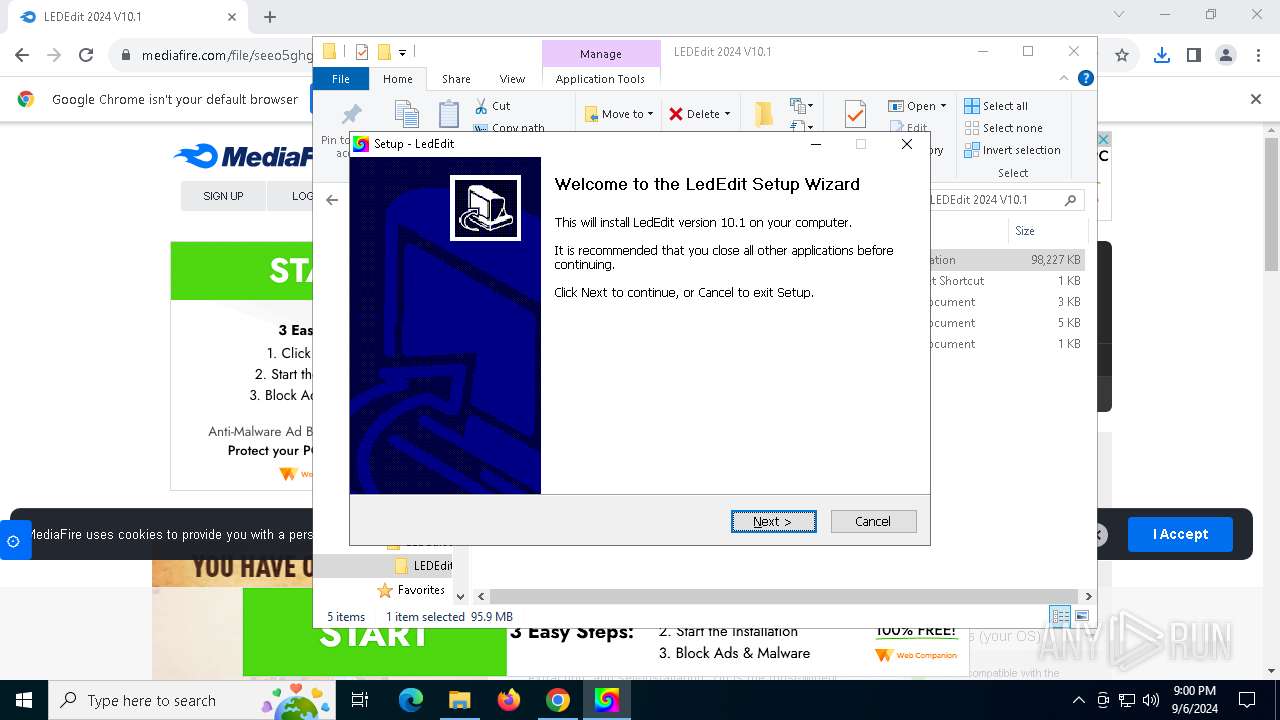Click Chrome's reload page icon

(86, 56)
